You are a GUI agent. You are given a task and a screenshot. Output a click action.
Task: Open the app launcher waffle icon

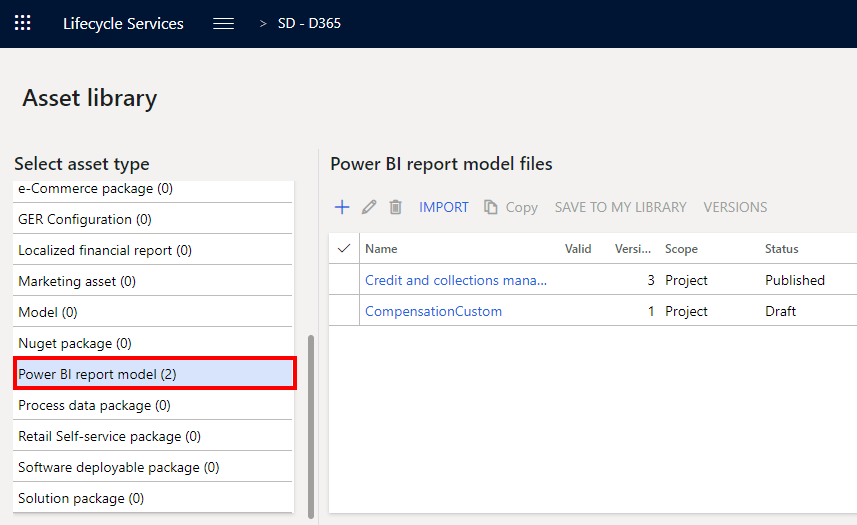click(22, 23)
